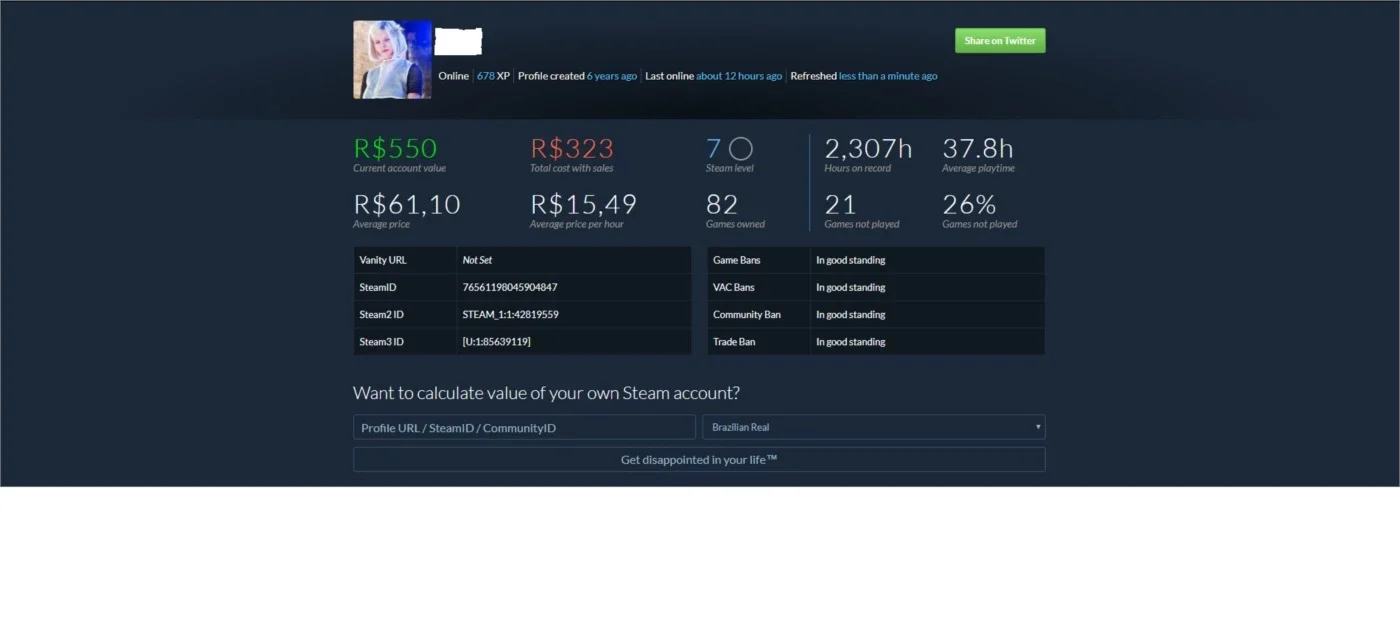1400x617 pixels.
Task: Click the Steam3 ID row label
Action: [x=381, y=341]
